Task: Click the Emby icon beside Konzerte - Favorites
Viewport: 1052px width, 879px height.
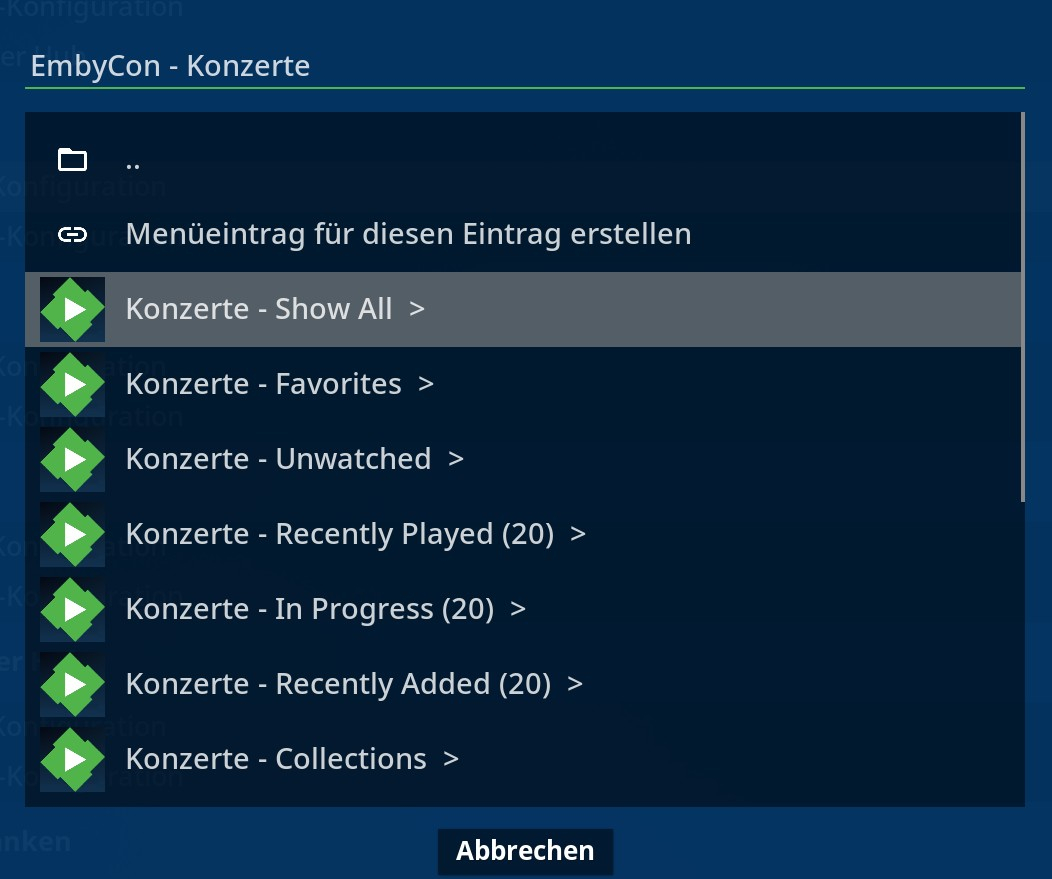Action: point(72,384)
